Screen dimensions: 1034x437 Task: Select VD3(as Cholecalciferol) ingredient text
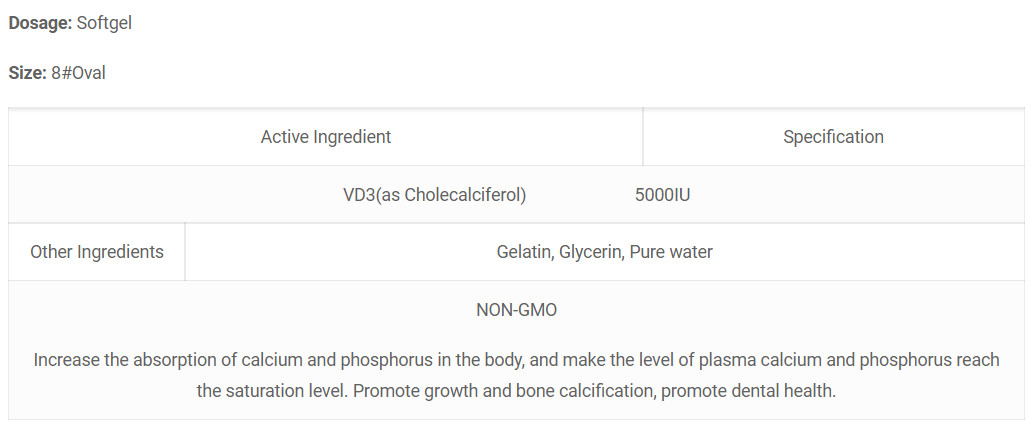coord(435,195)
